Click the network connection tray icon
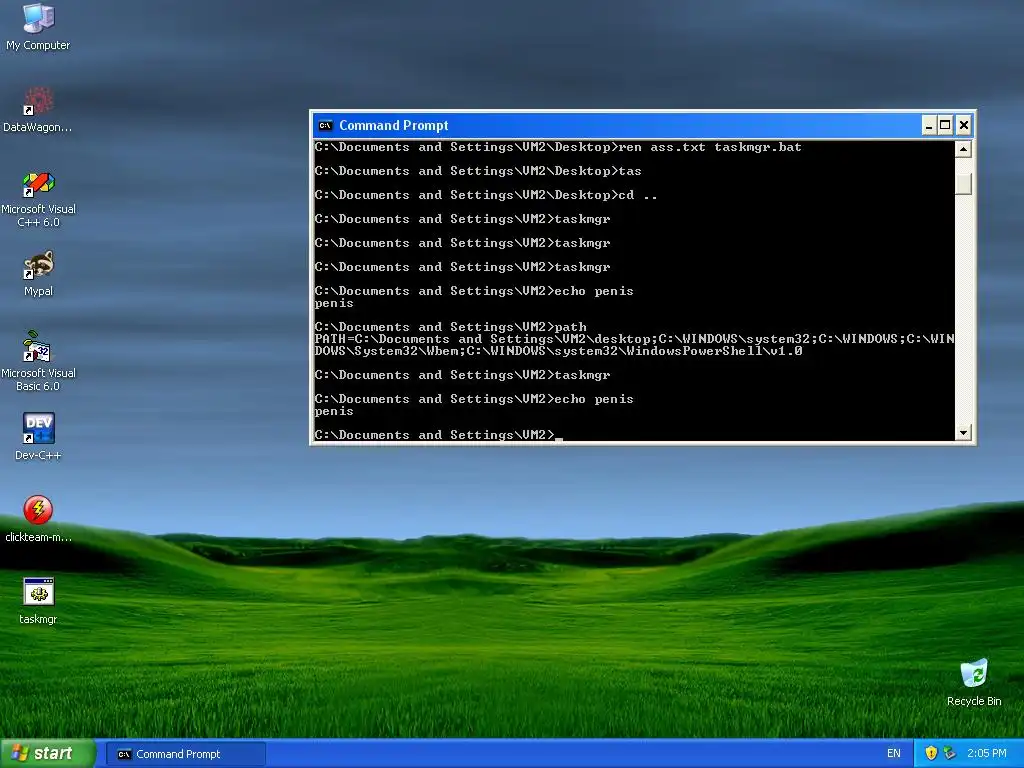Image resolution: width=1024 pixels, height=768 pixels. point(950,753)
